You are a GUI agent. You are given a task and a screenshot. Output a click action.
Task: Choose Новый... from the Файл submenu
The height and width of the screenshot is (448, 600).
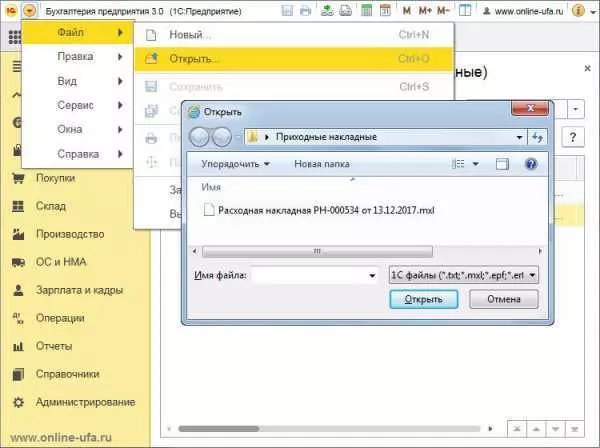[293, 35]
